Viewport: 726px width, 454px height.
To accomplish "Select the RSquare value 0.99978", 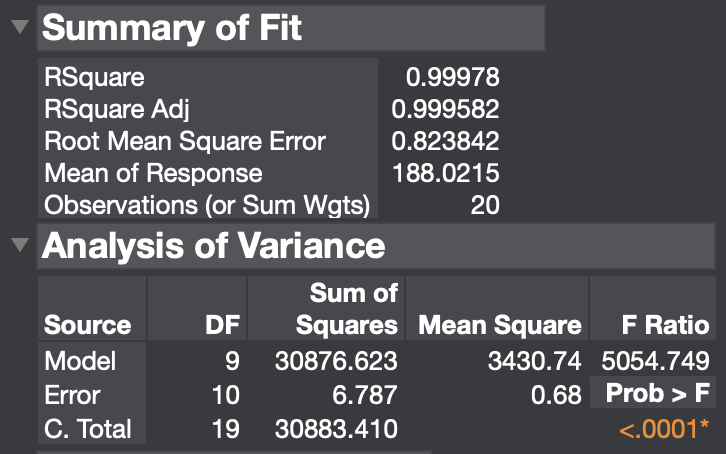I will (x=452, y=77).
